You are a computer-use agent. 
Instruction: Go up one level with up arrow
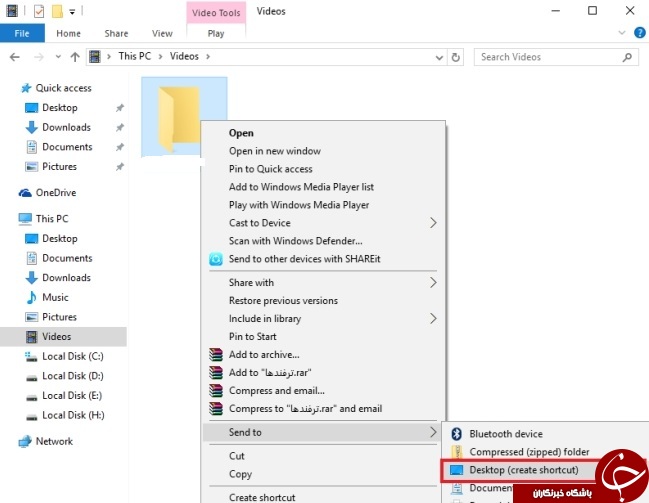click(x=75, y=57)
